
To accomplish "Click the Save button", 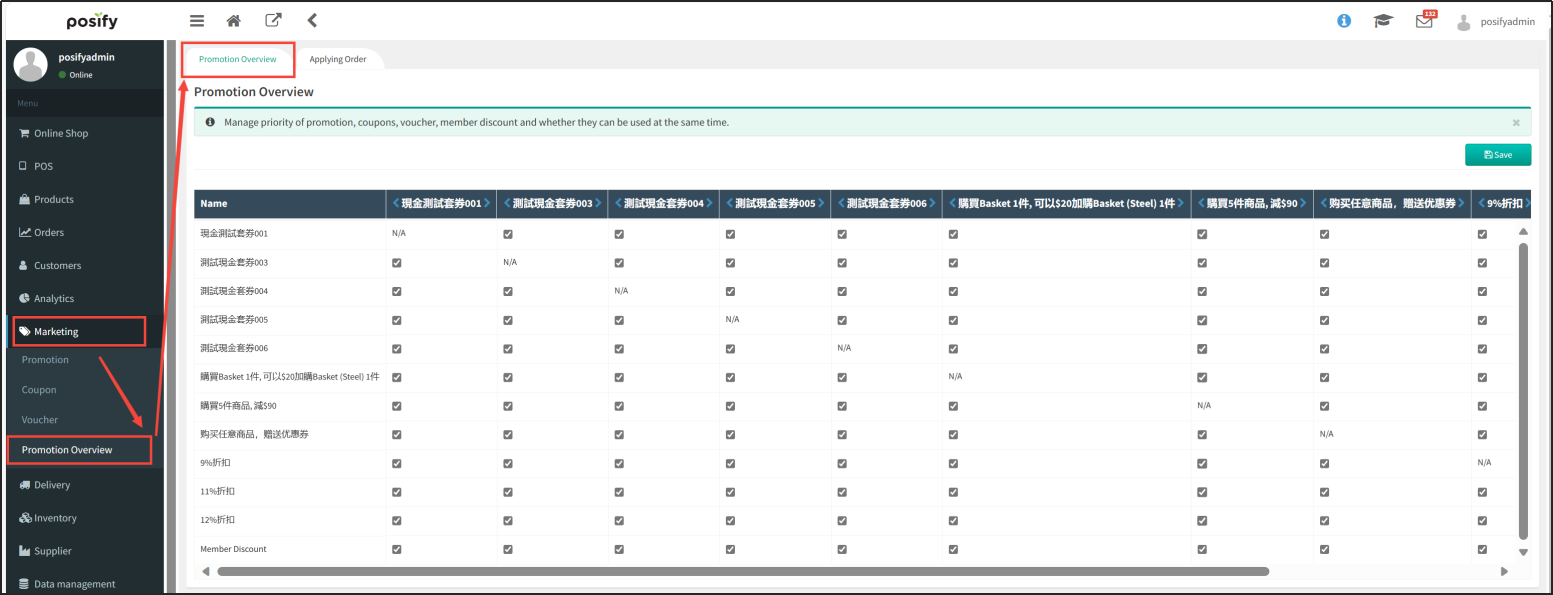I will coord(1497,154).
